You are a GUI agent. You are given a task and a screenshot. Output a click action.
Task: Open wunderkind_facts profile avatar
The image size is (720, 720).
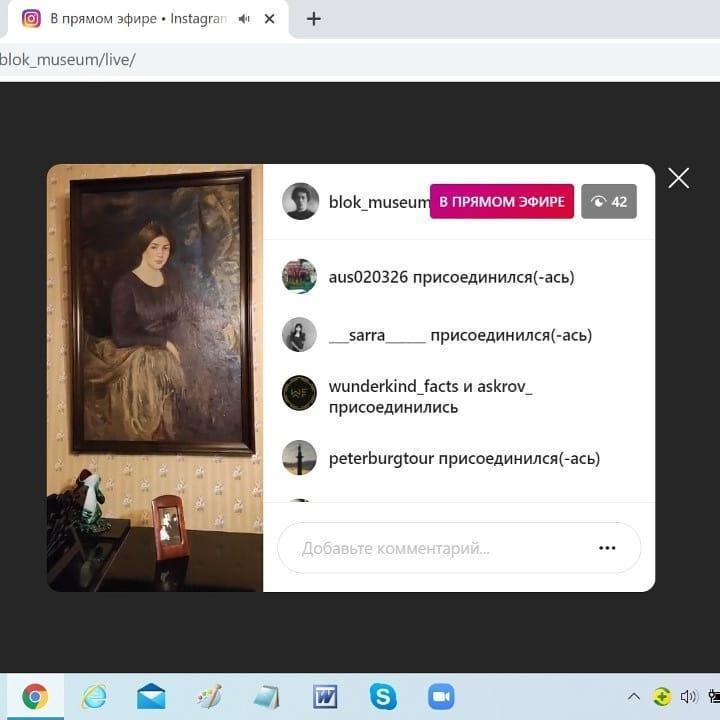[300, 393]
